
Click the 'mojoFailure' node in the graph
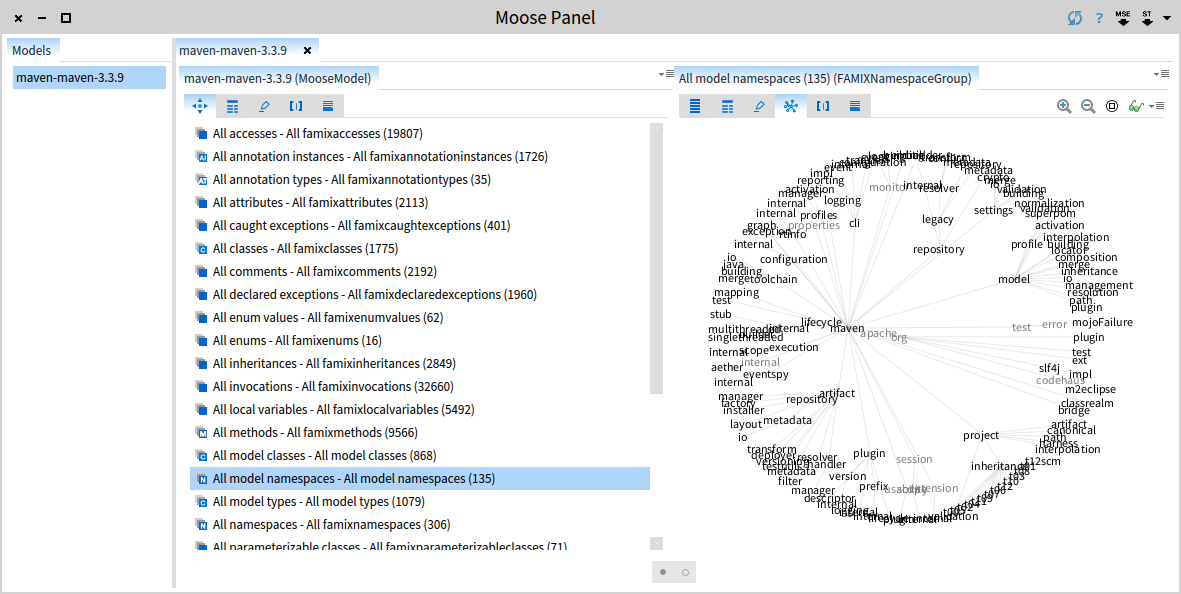click(x=1102, y=322)
